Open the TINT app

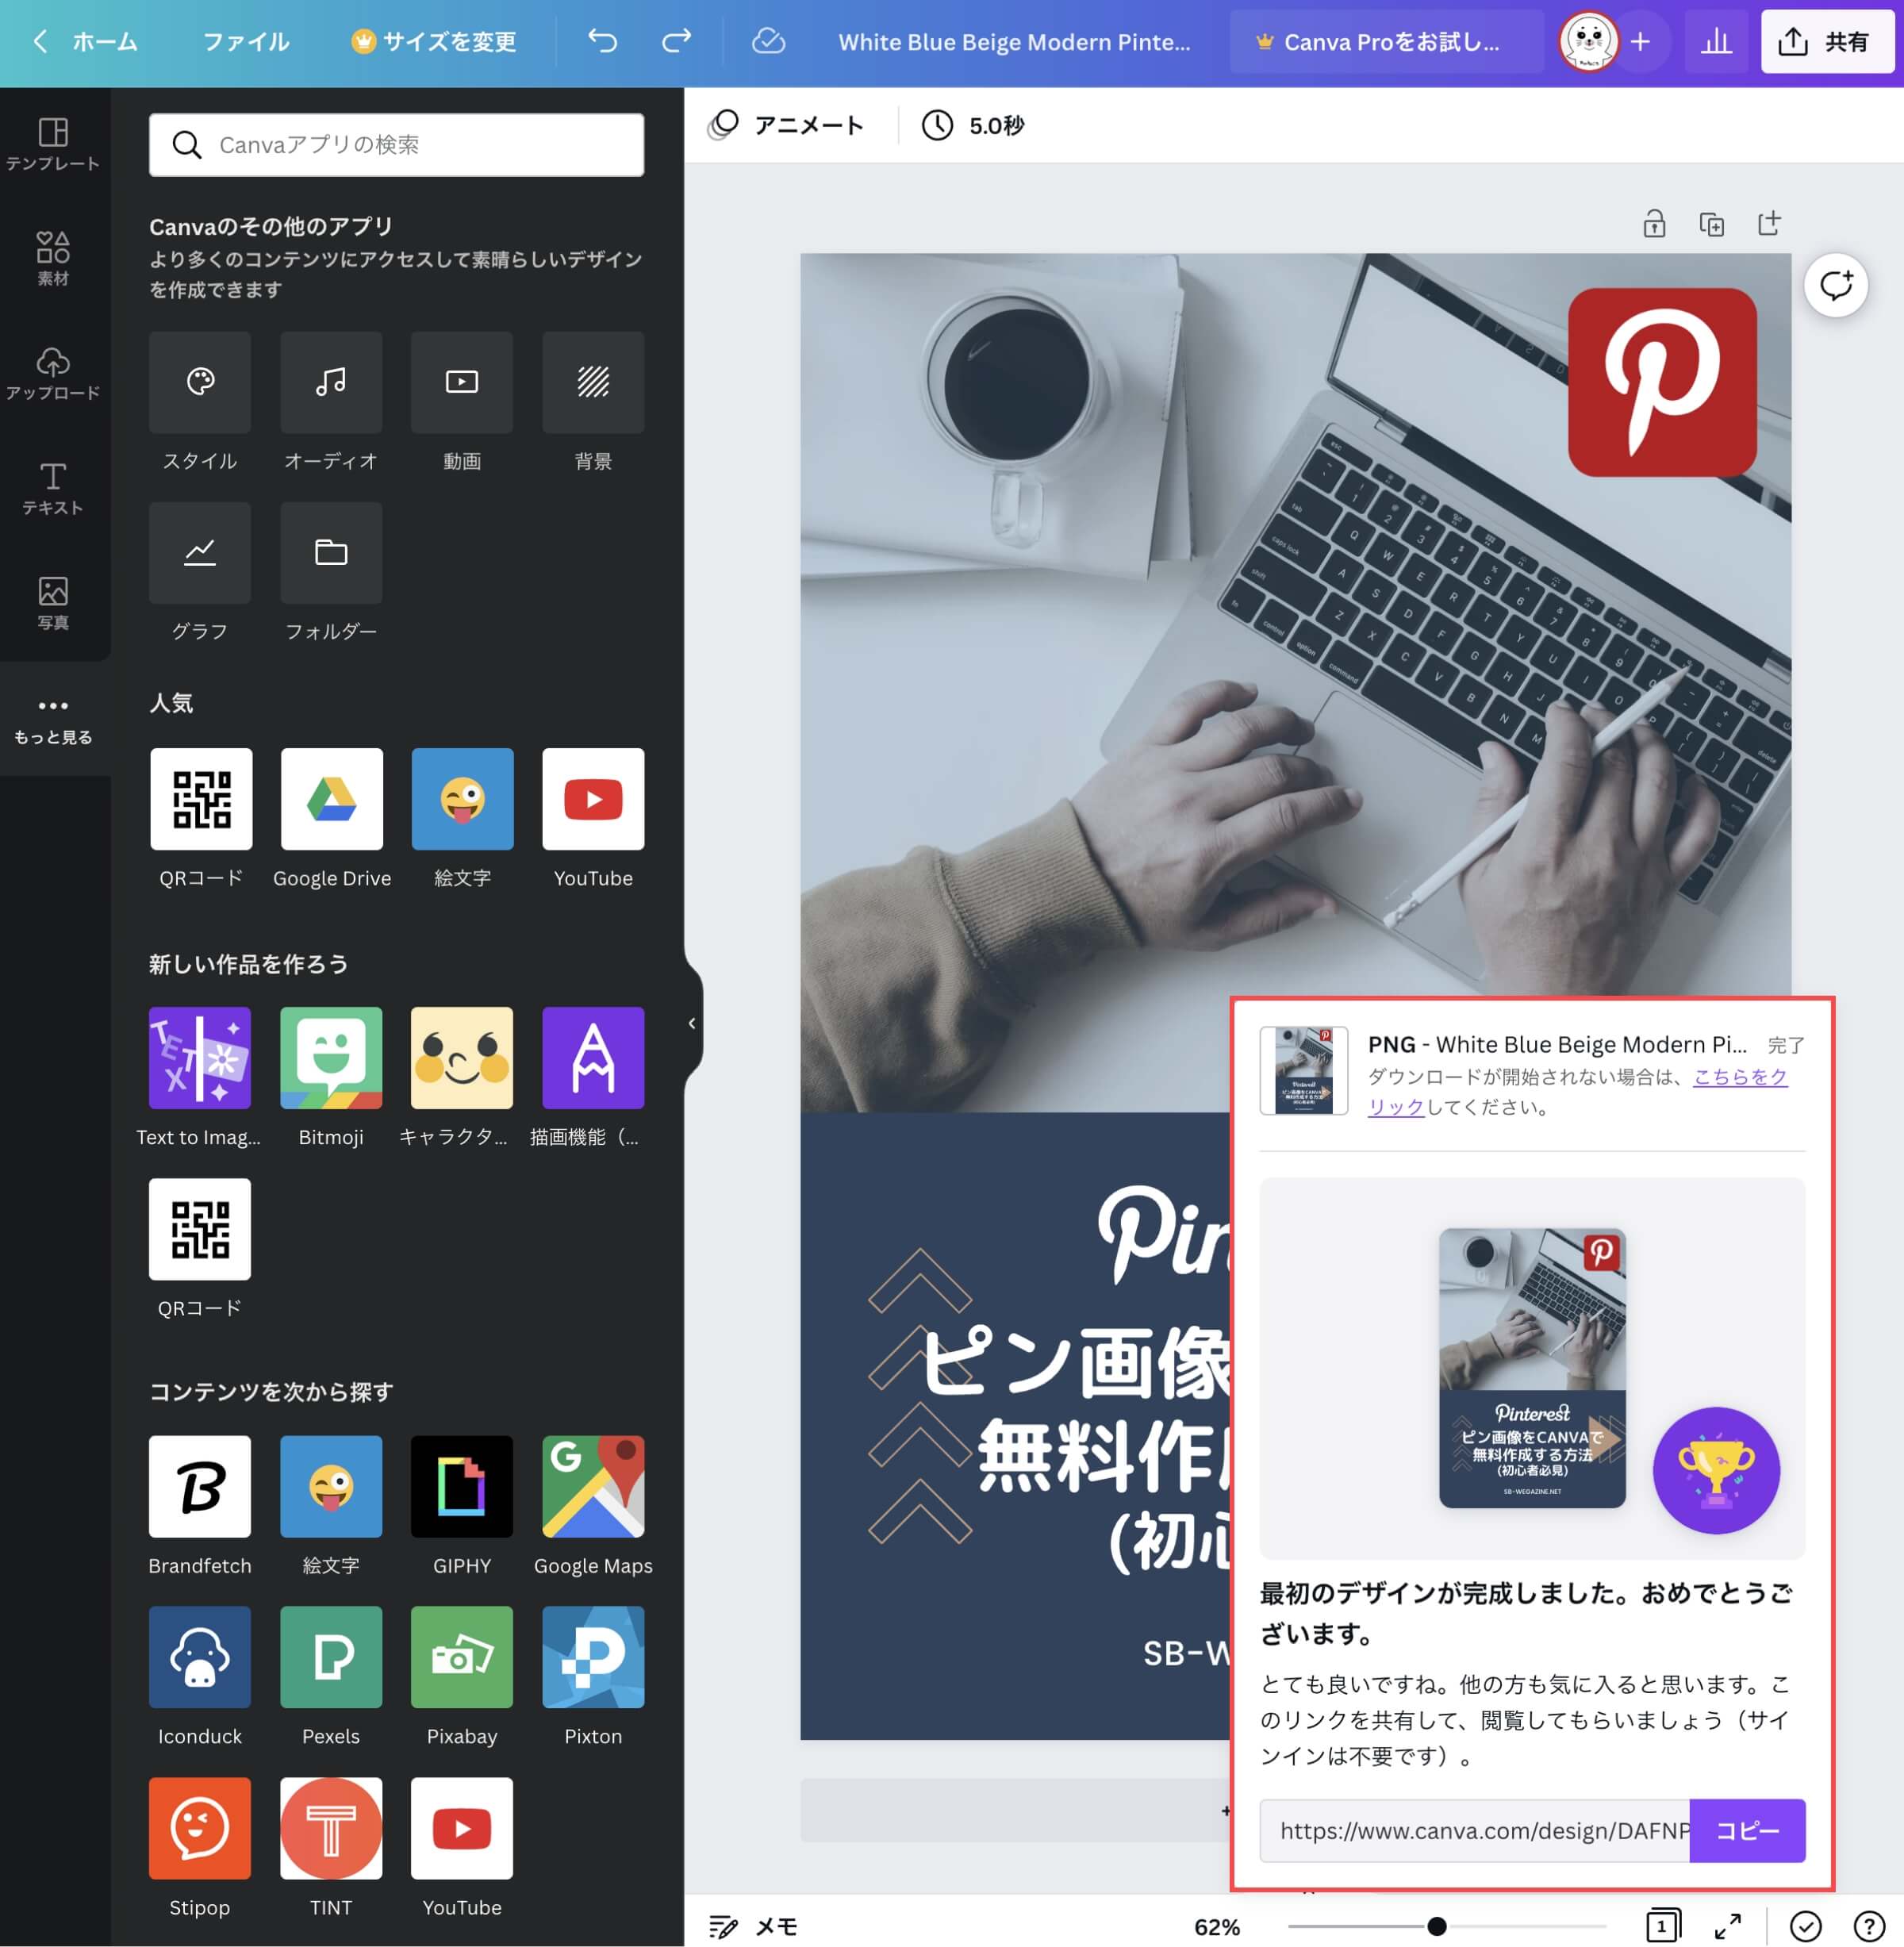coord(331,1828)
